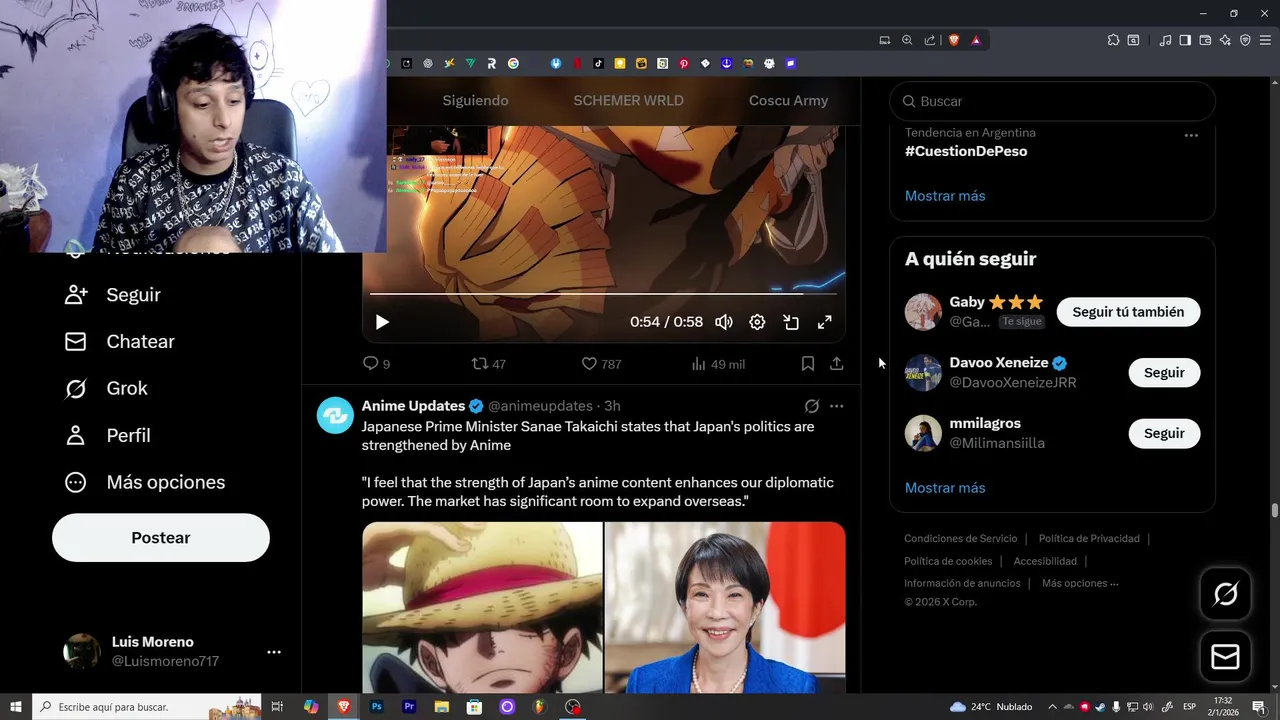
Task: Bookmark the video tweet
Action: point(808,364)
